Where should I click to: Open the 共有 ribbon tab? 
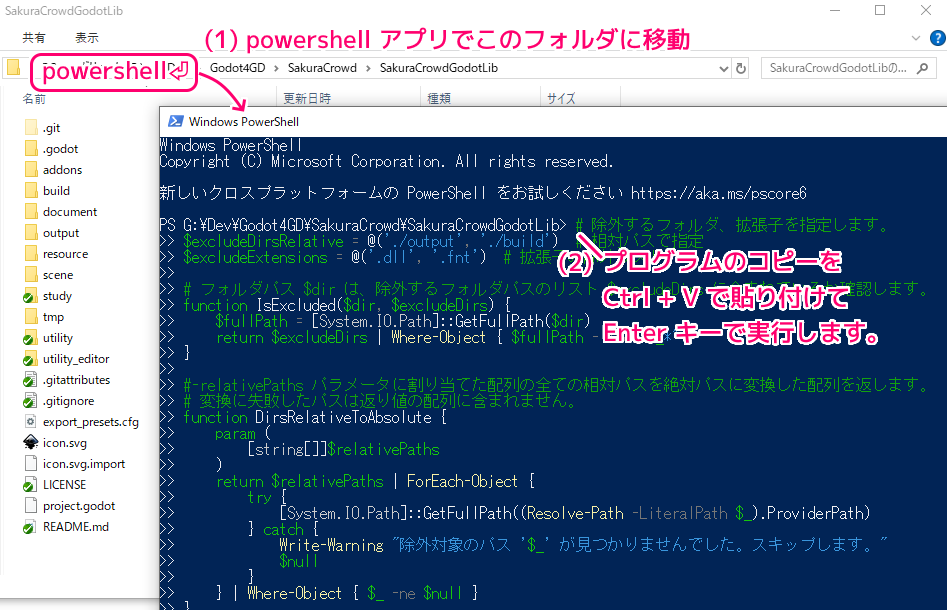click(33, 37)
